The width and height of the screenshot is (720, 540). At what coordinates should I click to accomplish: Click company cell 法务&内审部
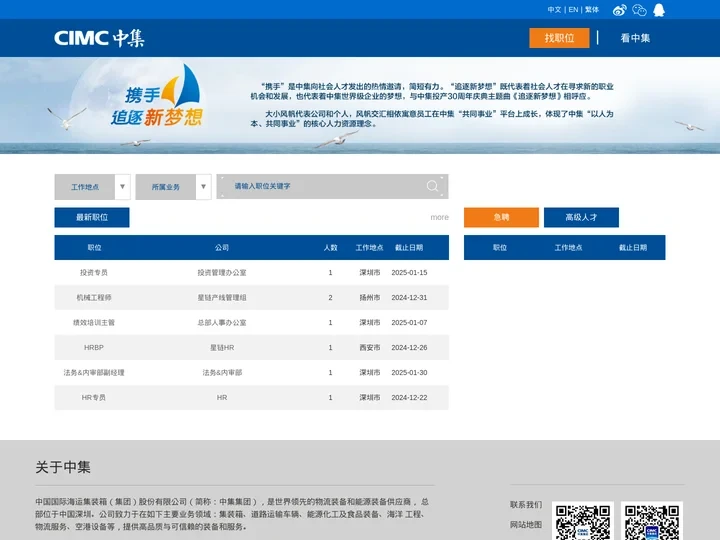click(222, 372)
